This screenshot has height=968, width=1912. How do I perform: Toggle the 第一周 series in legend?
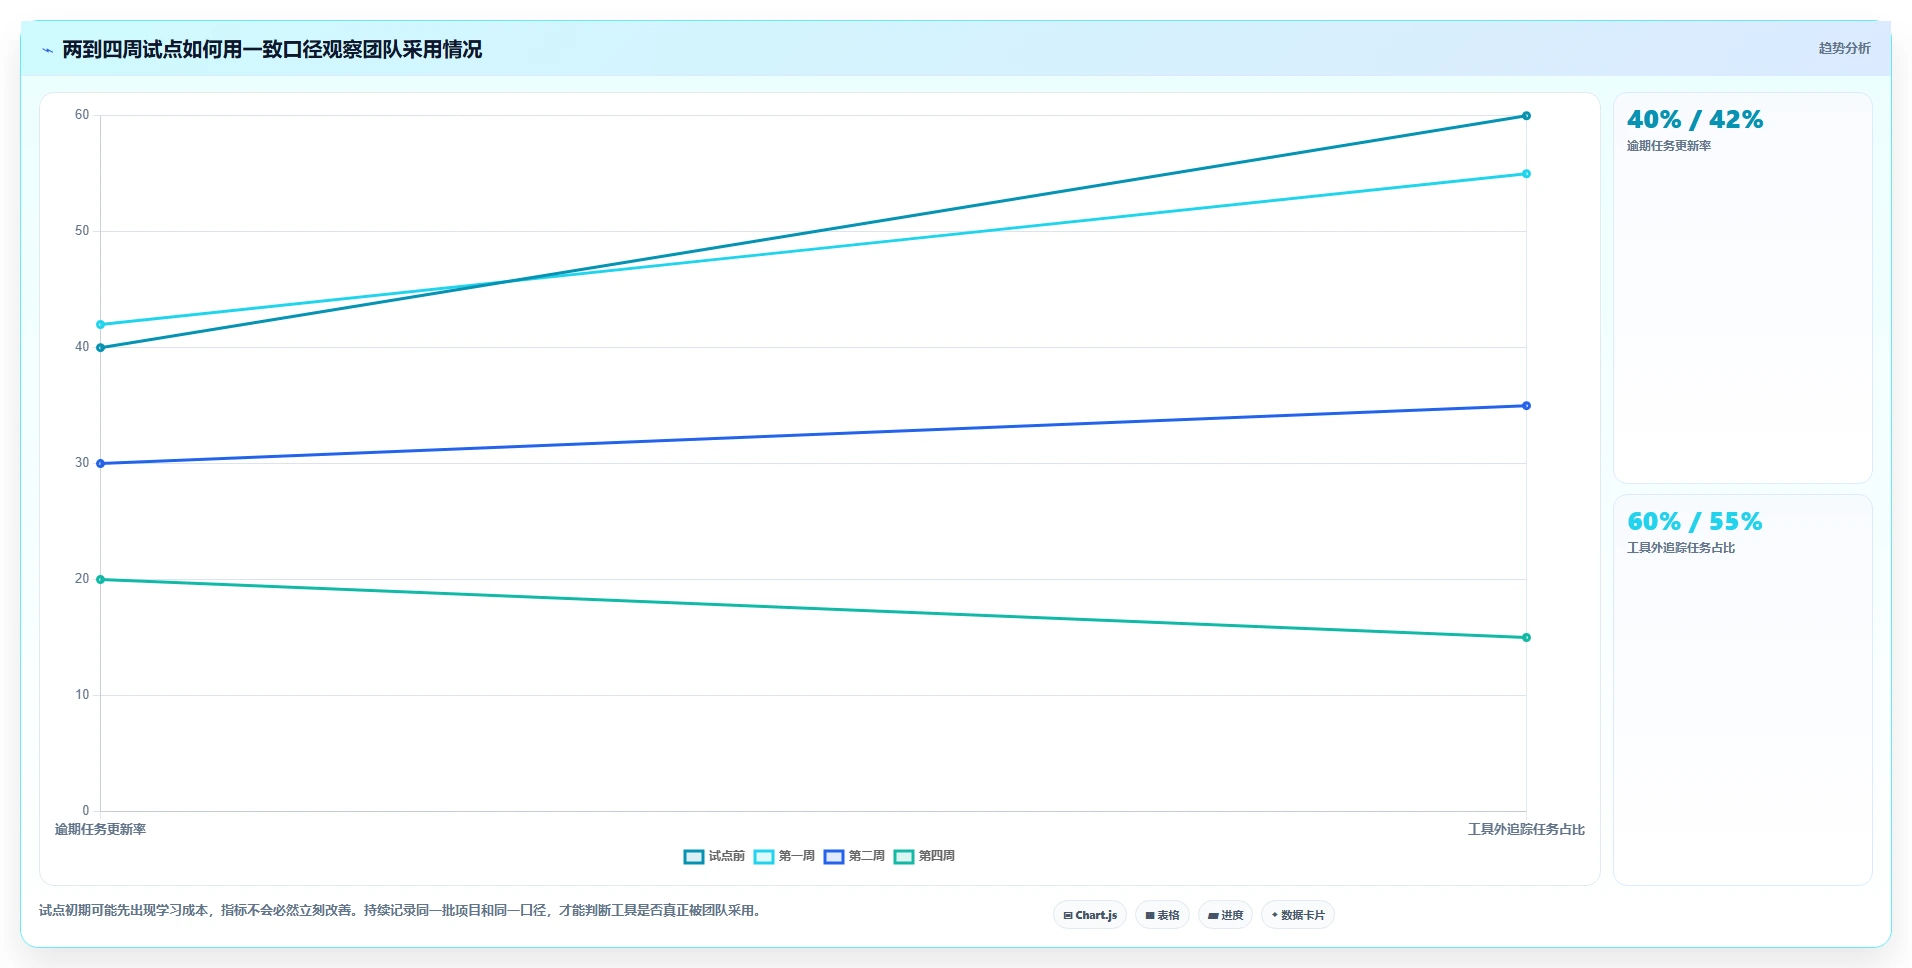(784, 856)
